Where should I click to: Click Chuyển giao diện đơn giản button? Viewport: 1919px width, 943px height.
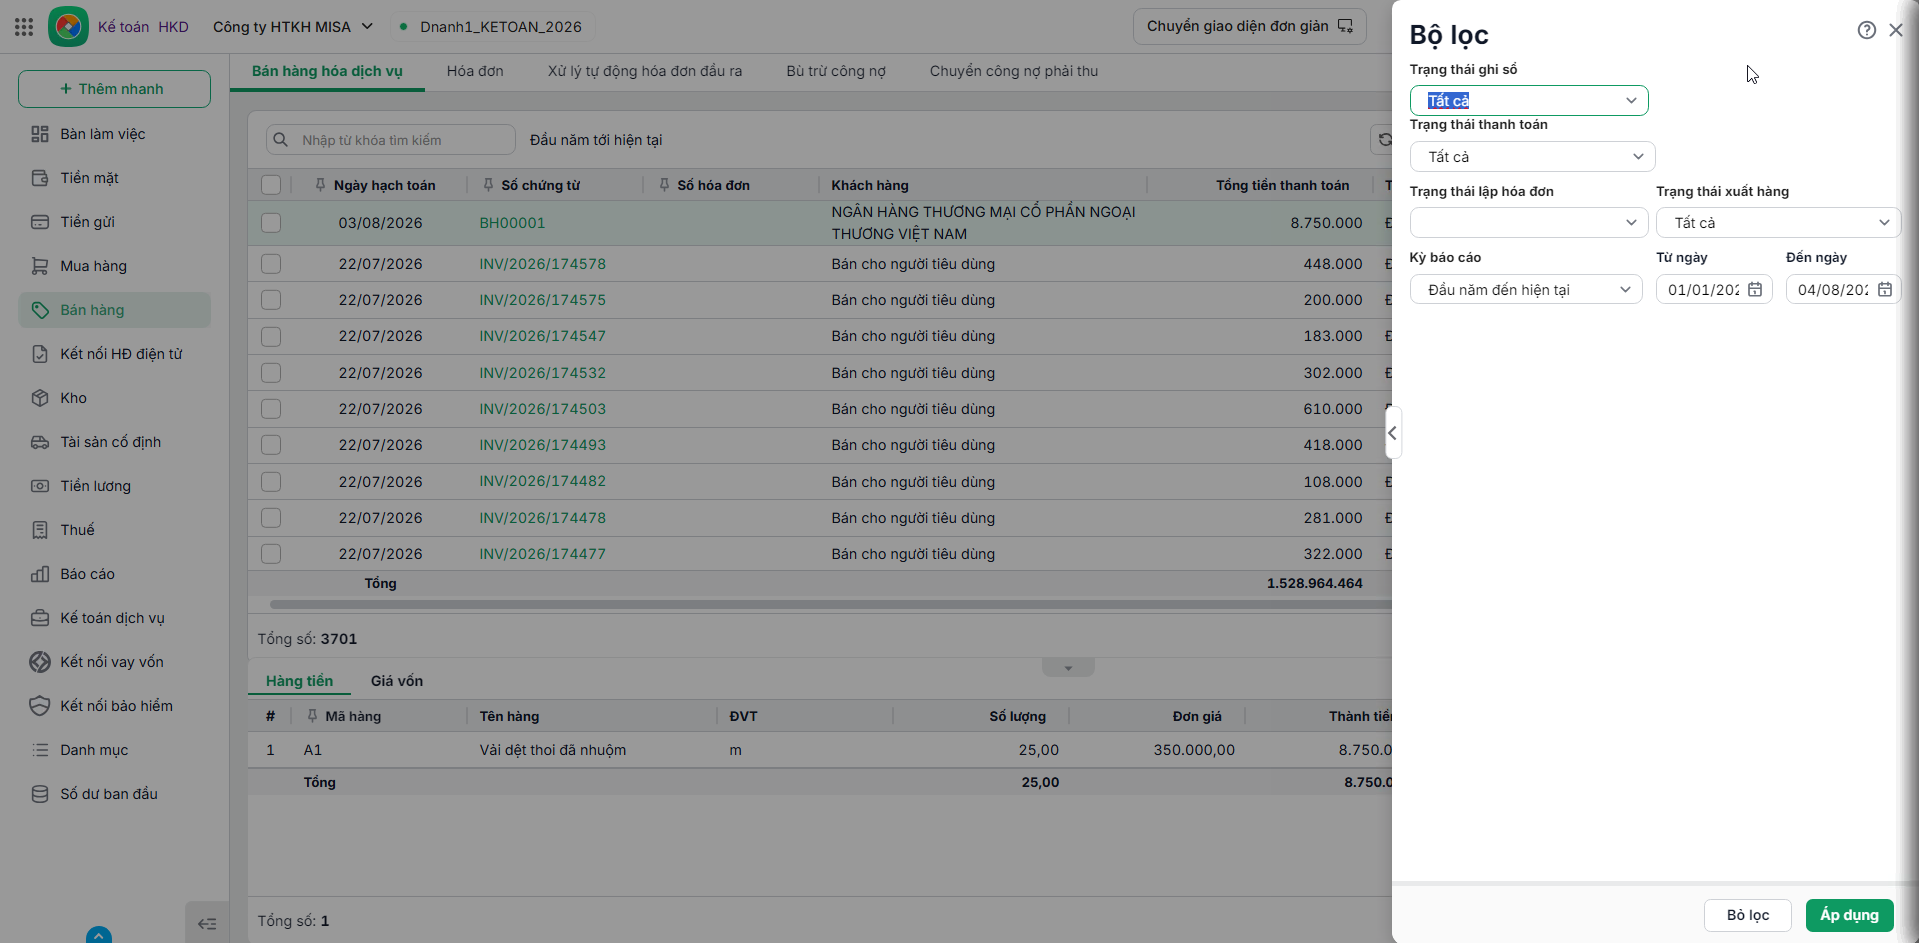pyautogui.click(x=1250, y=27)
